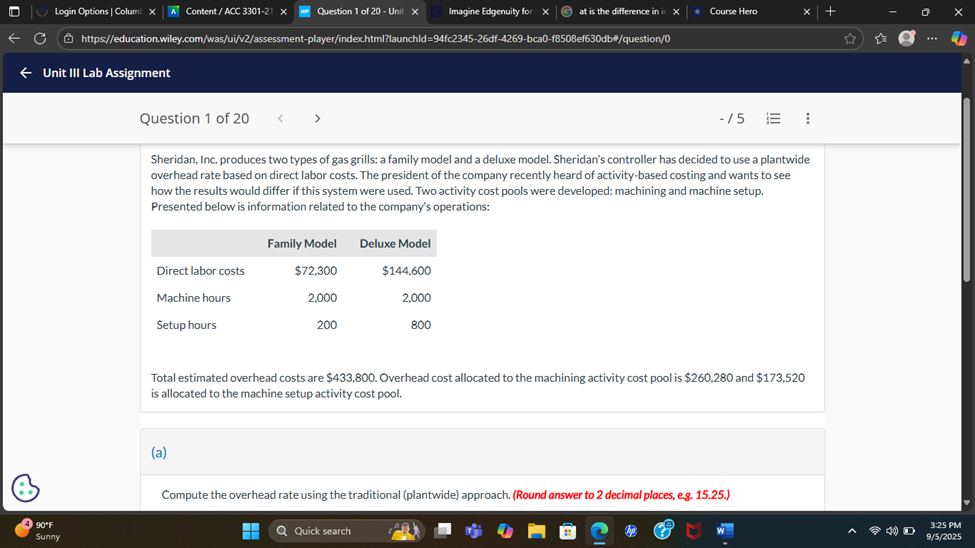Show hidden system tray icons
The image size is (975, 548).
tap(852, 531)
